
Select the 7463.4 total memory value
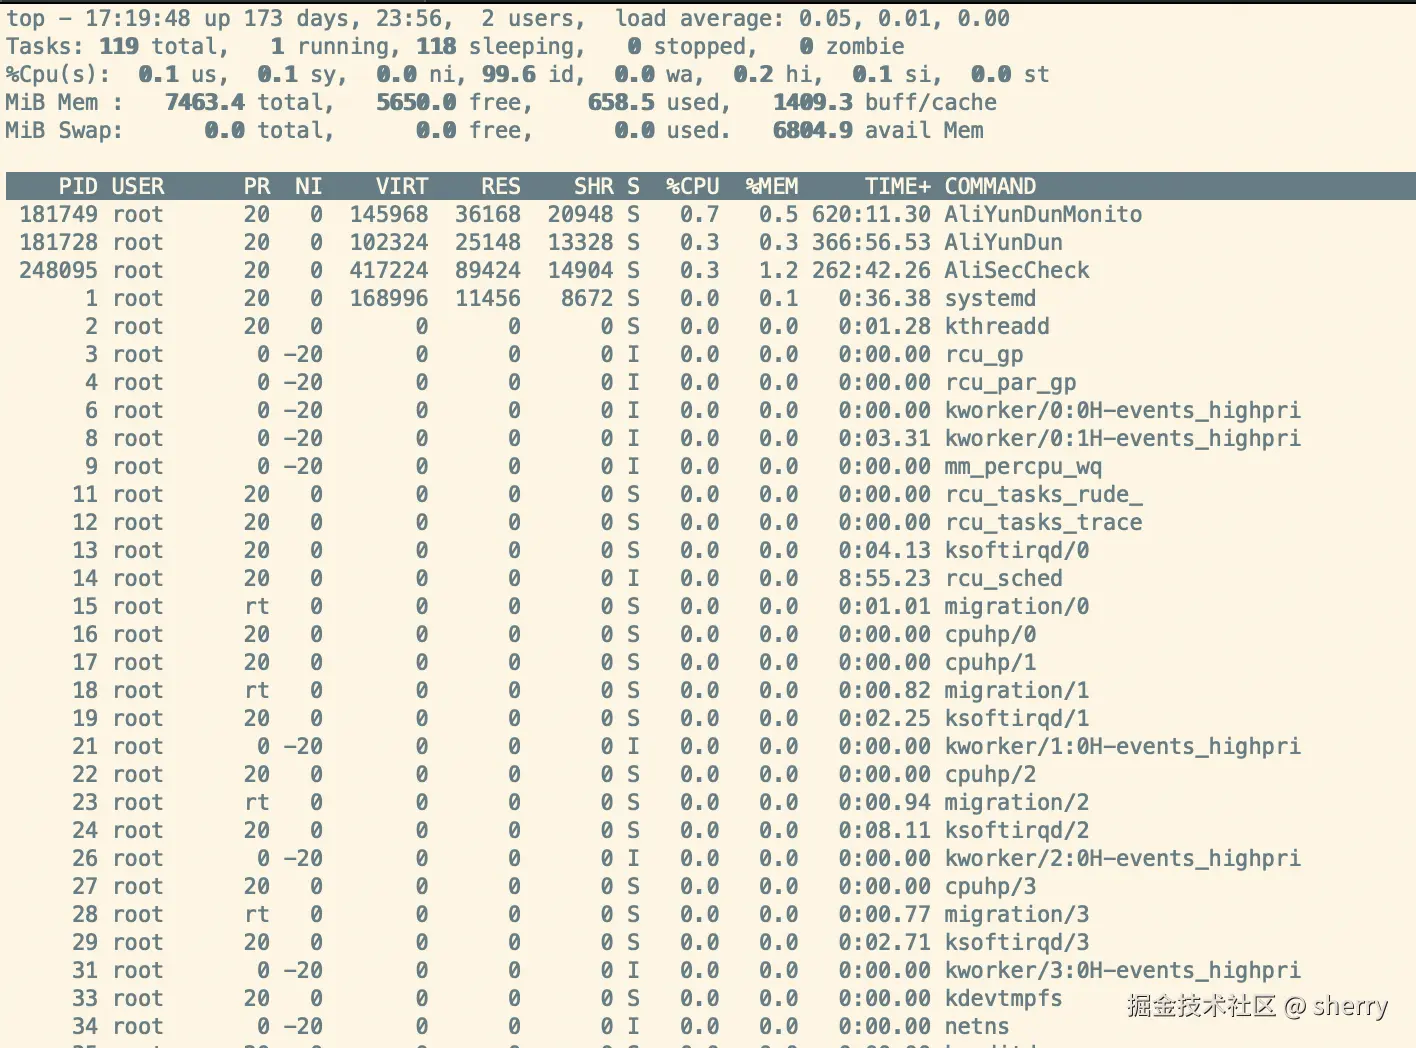tap(205, 102)
